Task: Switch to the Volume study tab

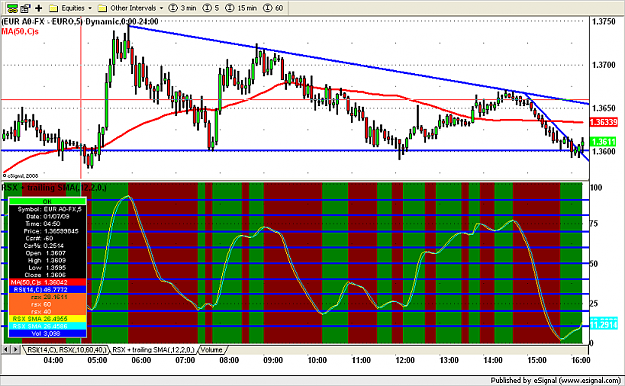Action: tap(212, 350)
